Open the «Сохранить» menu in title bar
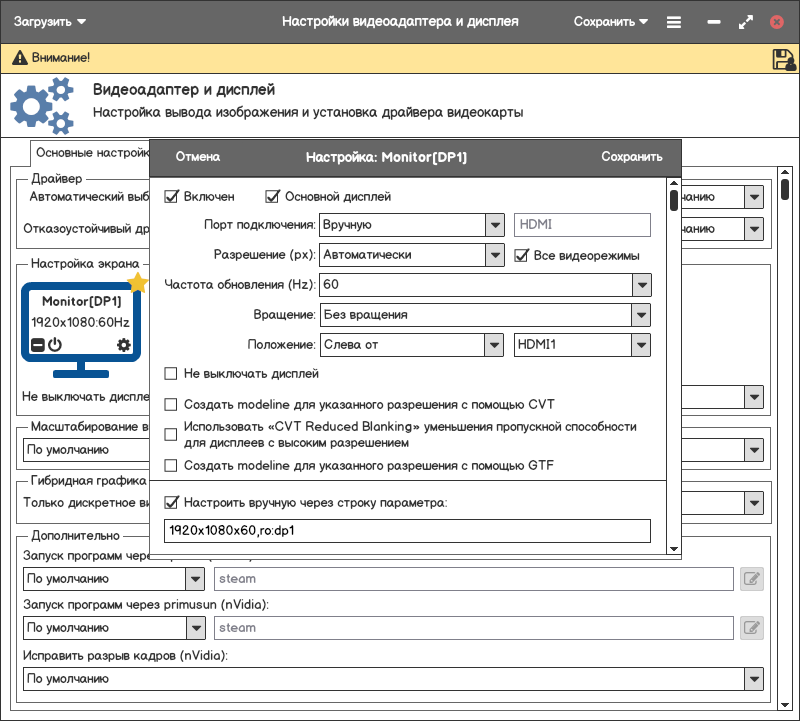 pyautogui.click(x=611, y=21)
